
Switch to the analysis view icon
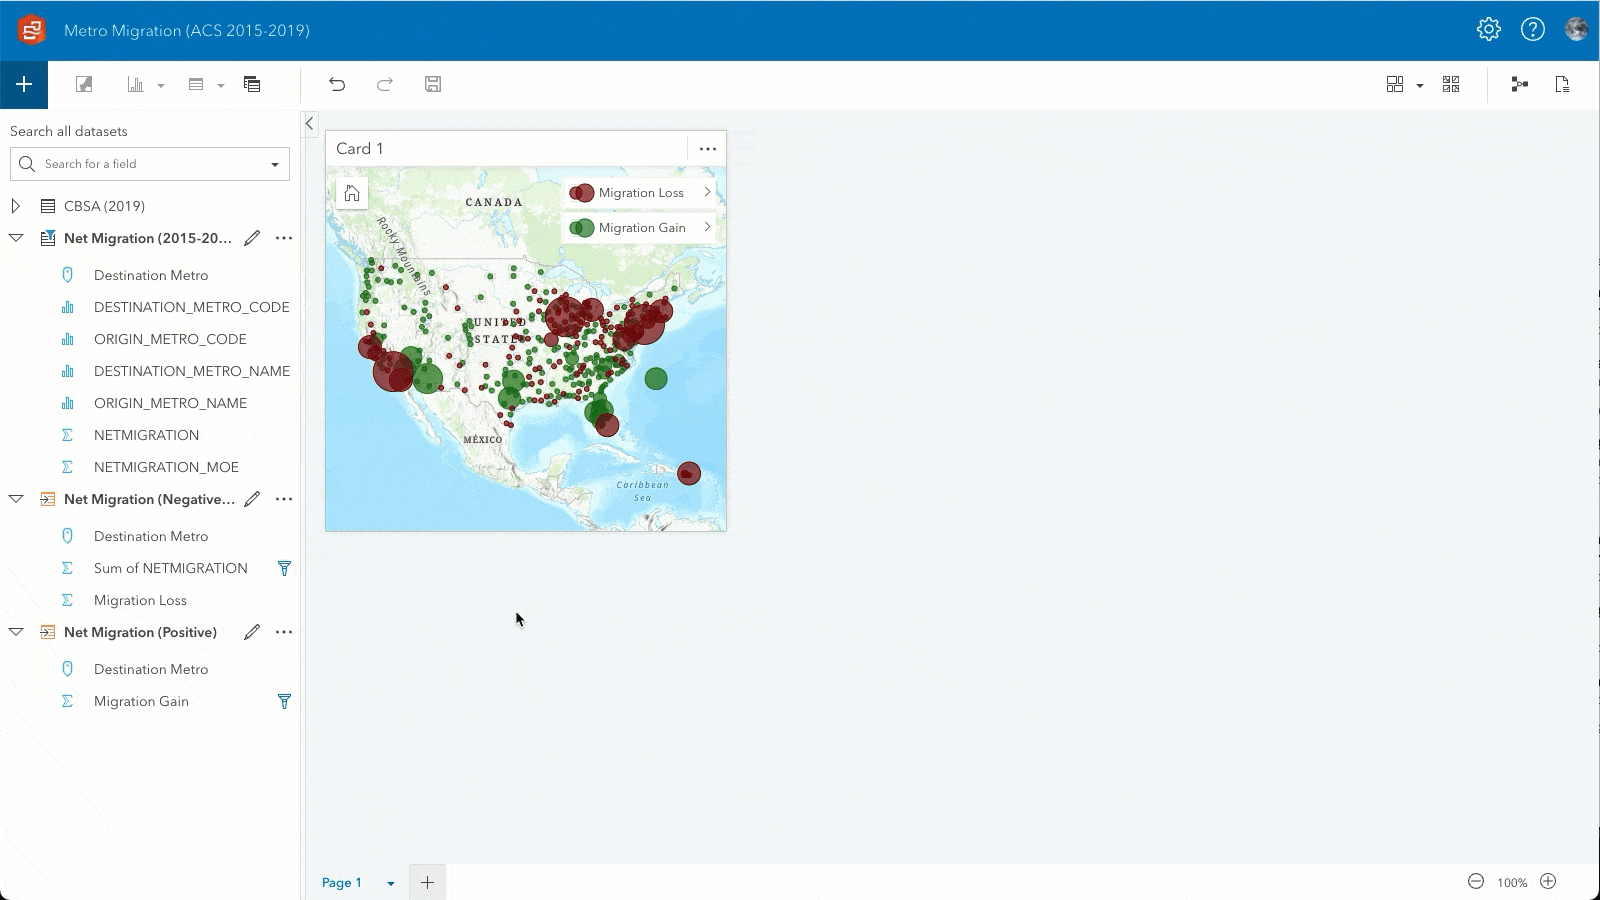click(1520, 85)
